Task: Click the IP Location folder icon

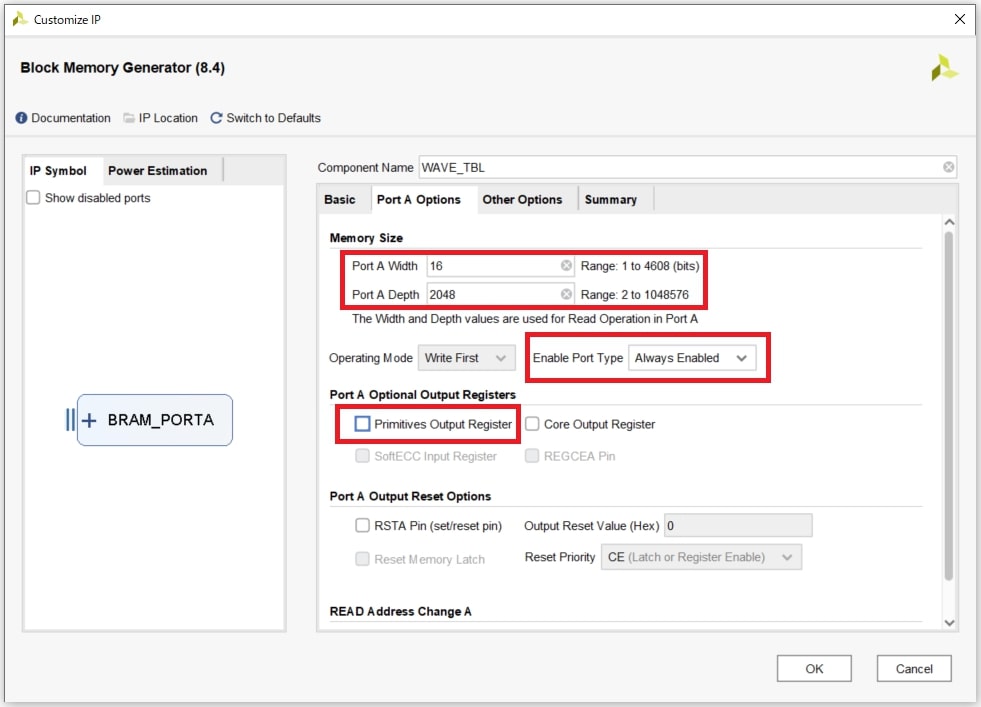Action: point(130,117)
